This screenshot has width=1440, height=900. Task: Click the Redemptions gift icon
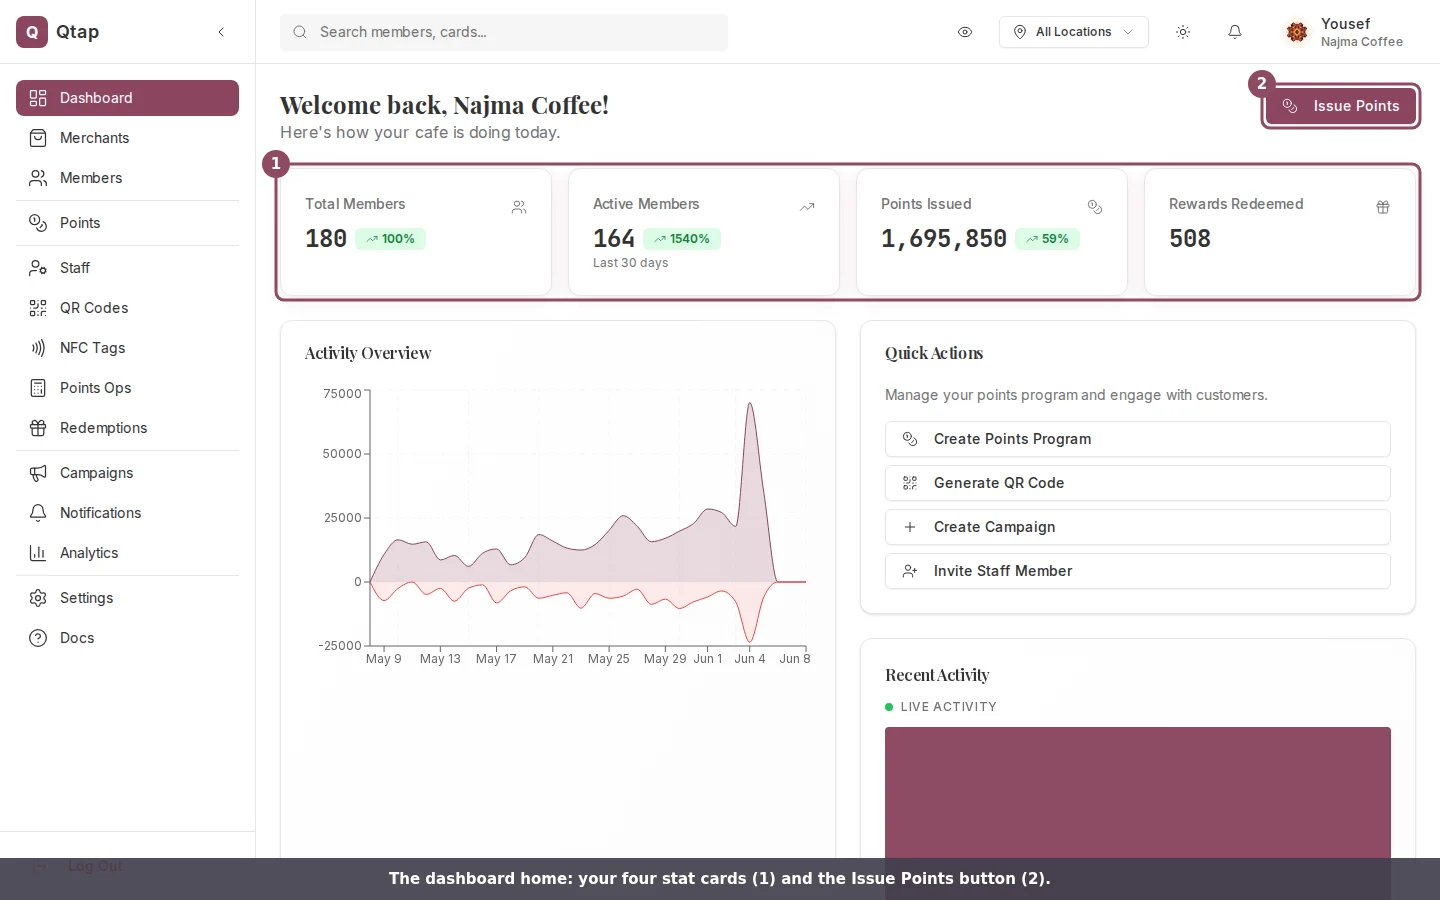38,428
